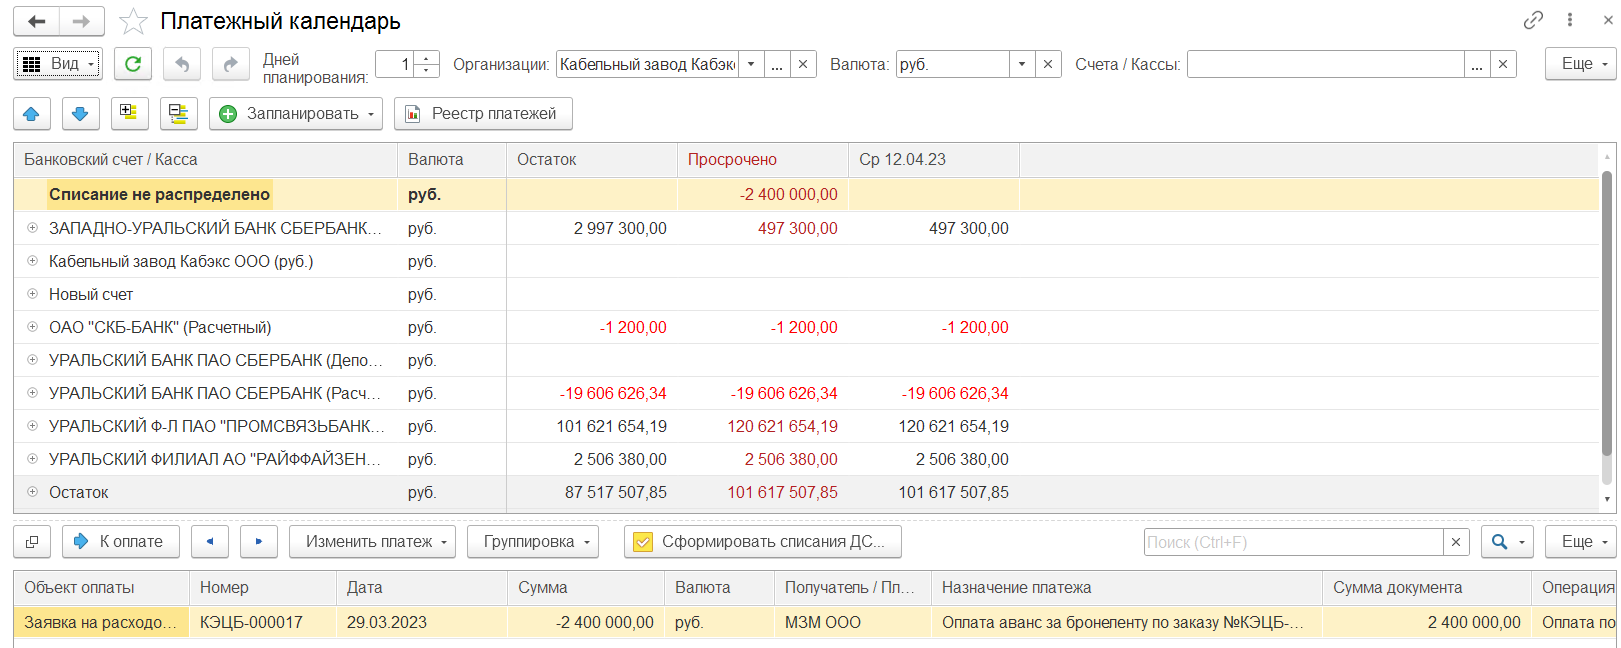Refresh the payment calendar
Viewport: 1621px width, 648px height.
point(133,64)
